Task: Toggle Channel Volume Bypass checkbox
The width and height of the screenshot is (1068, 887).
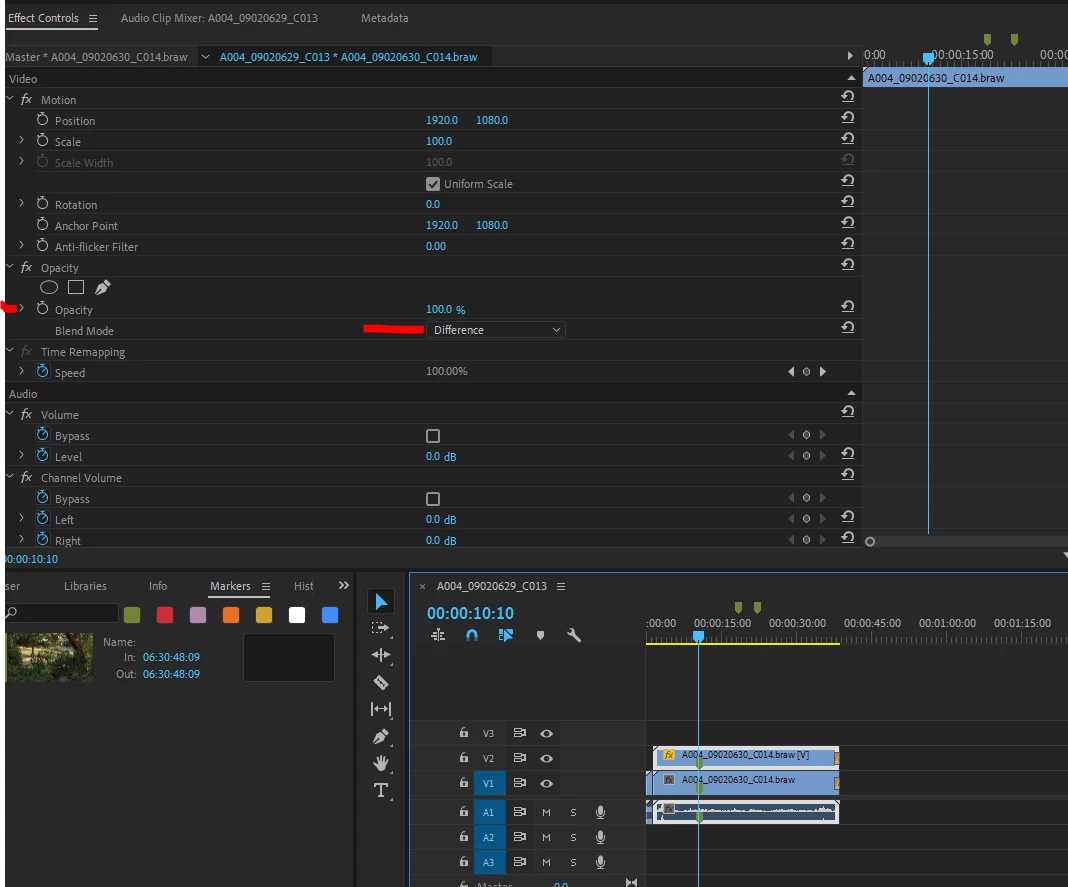Action: 433,499
